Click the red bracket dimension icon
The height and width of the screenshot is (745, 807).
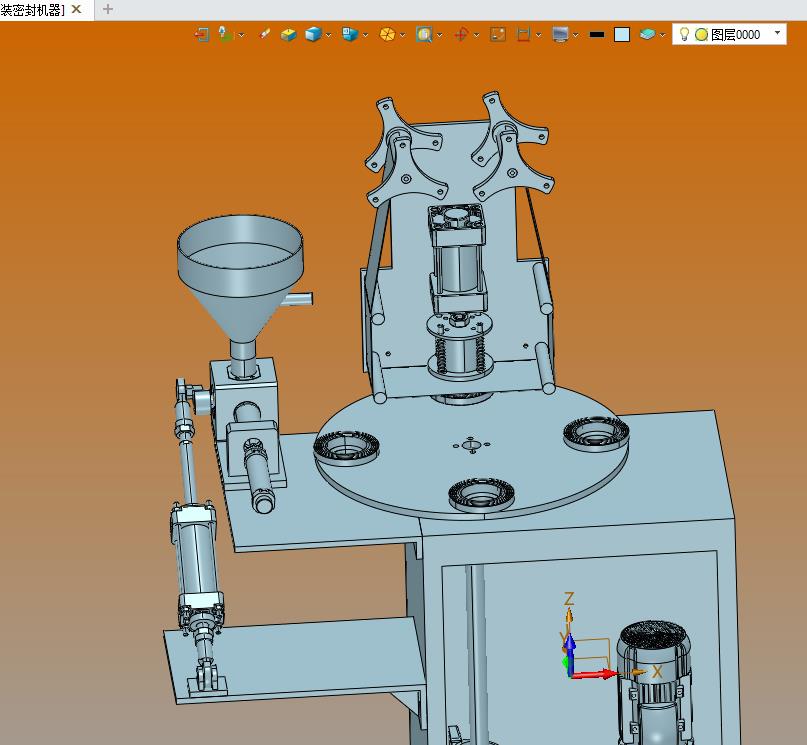point(523,34)
